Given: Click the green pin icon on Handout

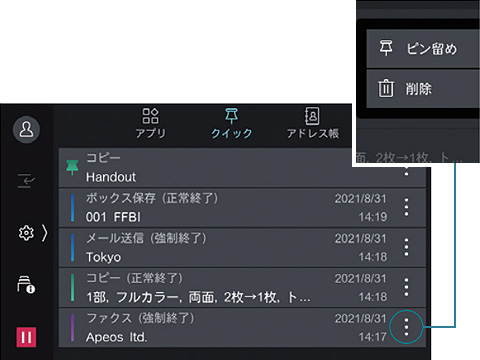Looking at the screenshot, I should 72,167.
